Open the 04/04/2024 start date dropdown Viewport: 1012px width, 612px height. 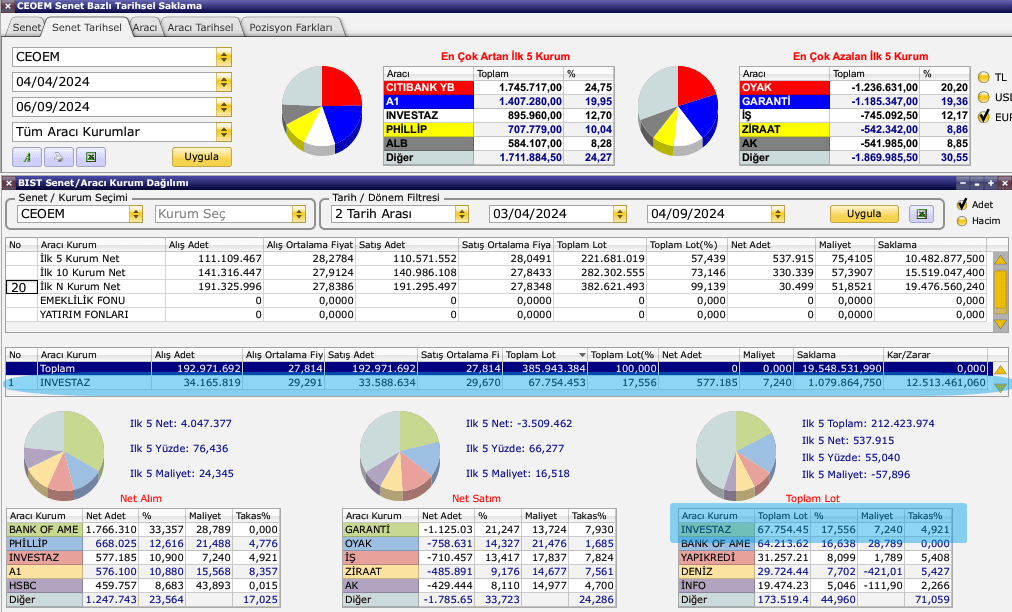[224, 82]
